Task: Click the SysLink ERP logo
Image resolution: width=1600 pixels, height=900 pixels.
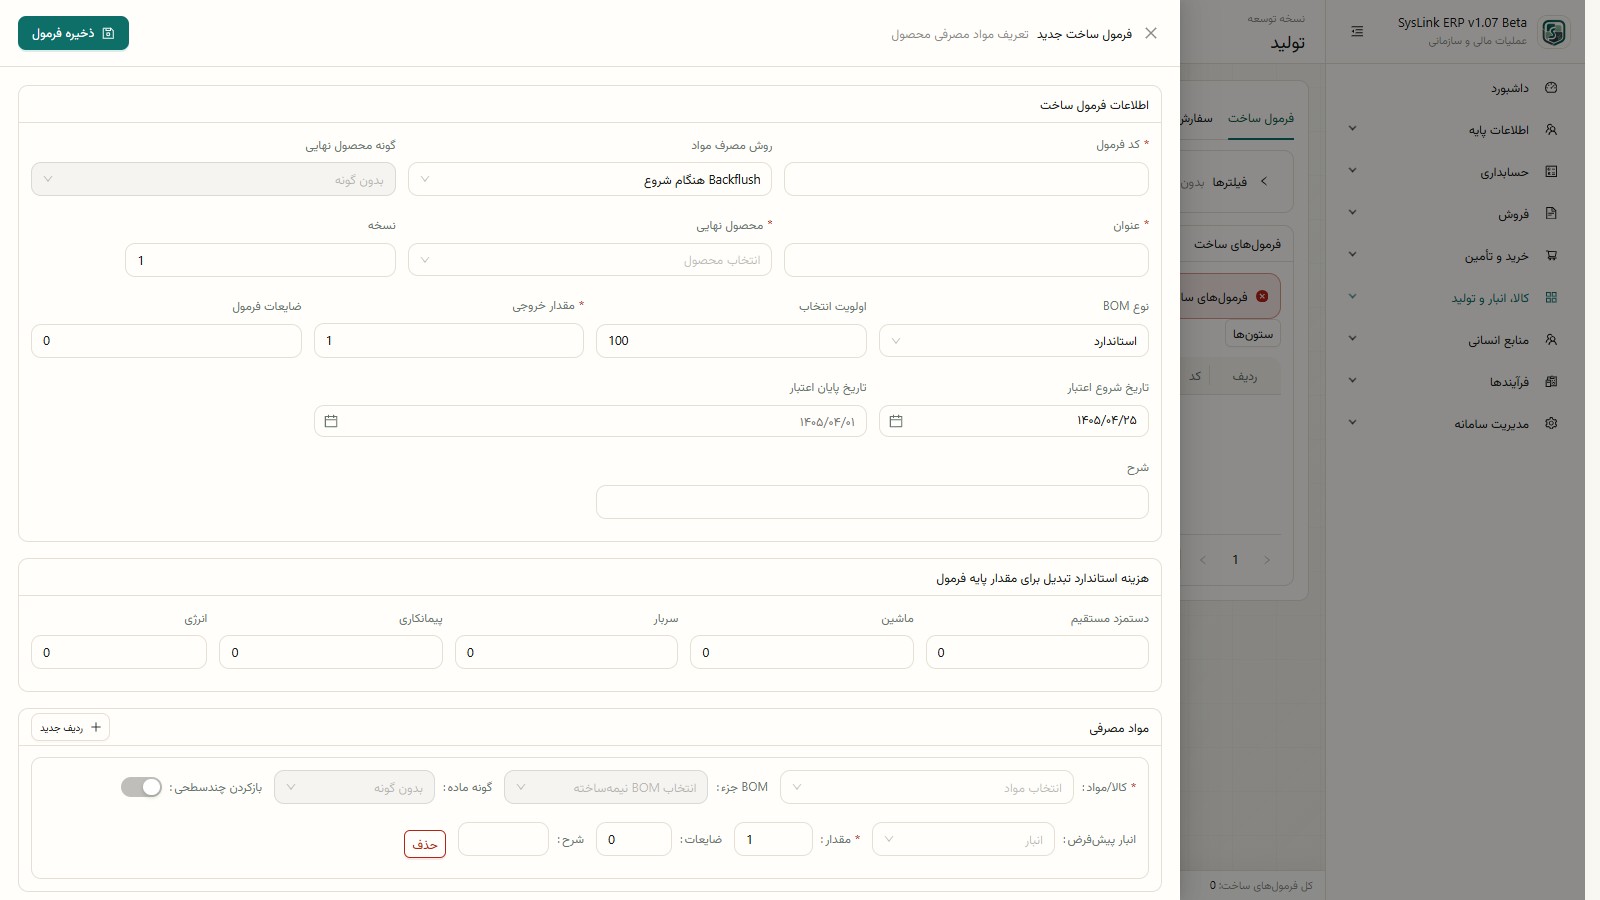Action: tap(1554, 33)
